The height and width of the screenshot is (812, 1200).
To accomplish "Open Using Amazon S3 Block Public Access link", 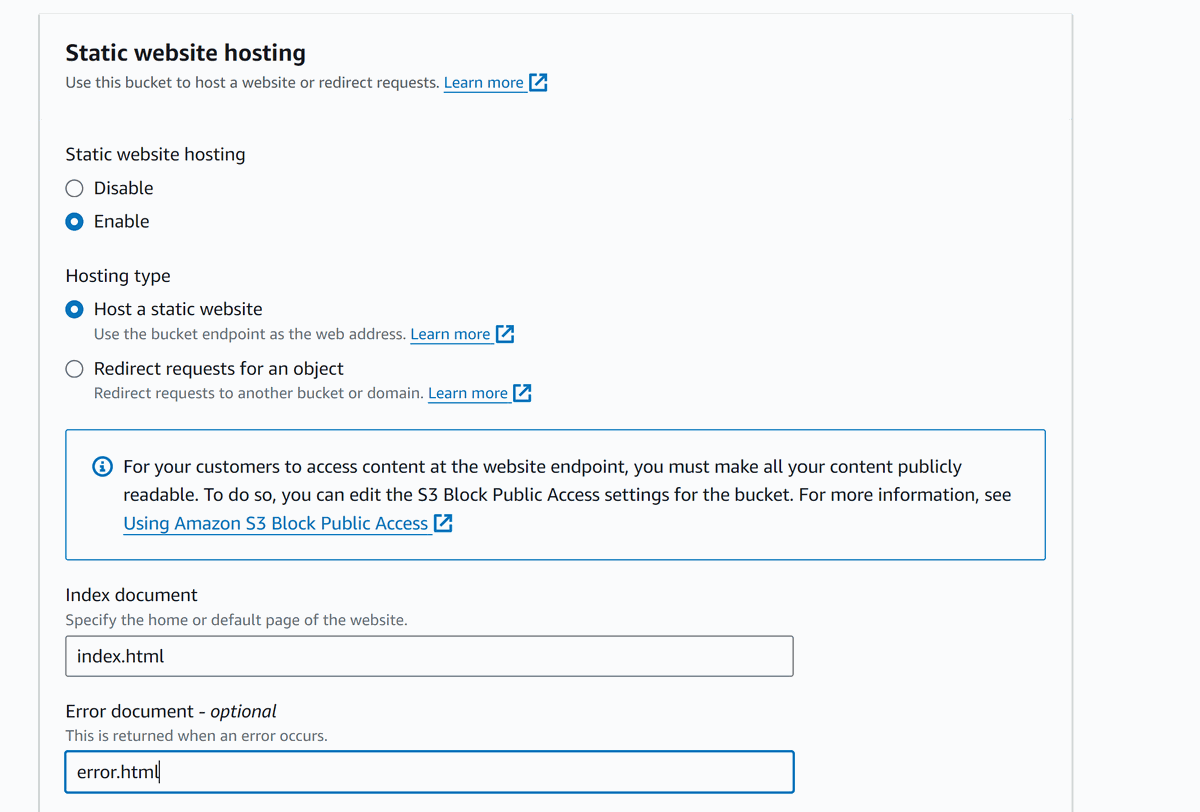I will [276, 523].
